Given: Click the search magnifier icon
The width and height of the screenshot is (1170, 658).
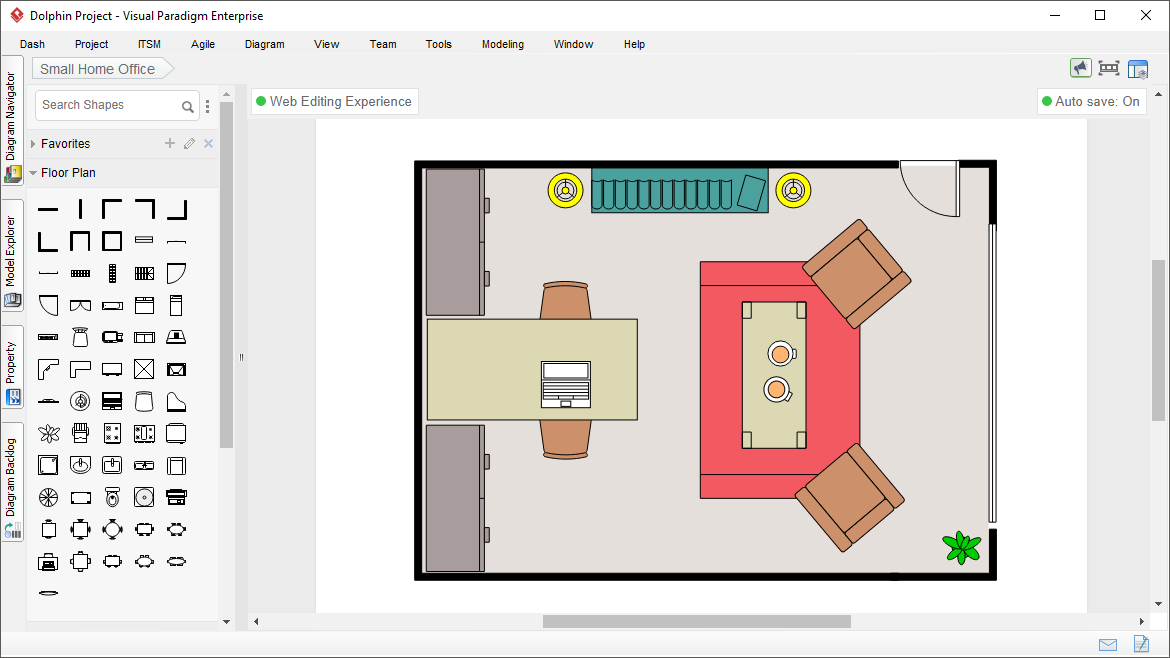Looking at the screenshot, I should (188, 107).
